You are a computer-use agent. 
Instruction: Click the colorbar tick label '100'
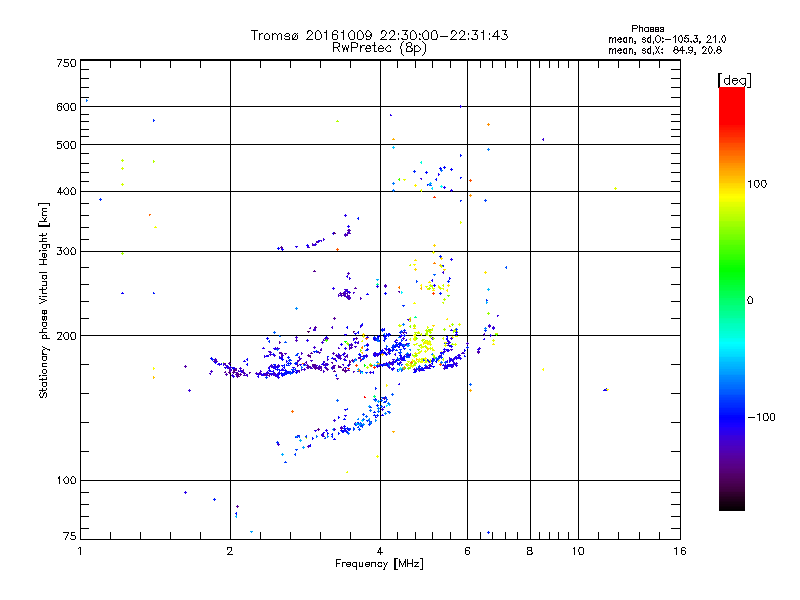coord(757,184)
